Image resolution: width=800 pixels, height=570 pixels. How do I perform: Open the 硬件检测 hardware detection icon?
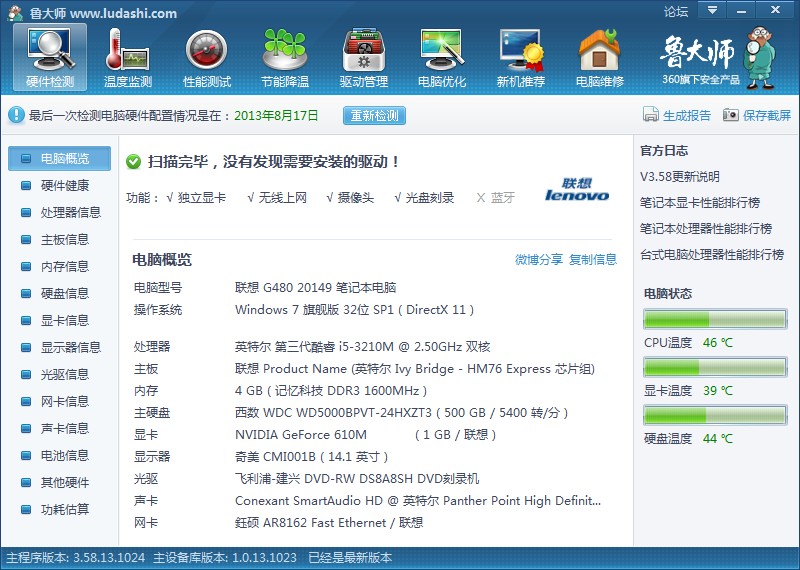pyautogui.click(x=50, y=57)
